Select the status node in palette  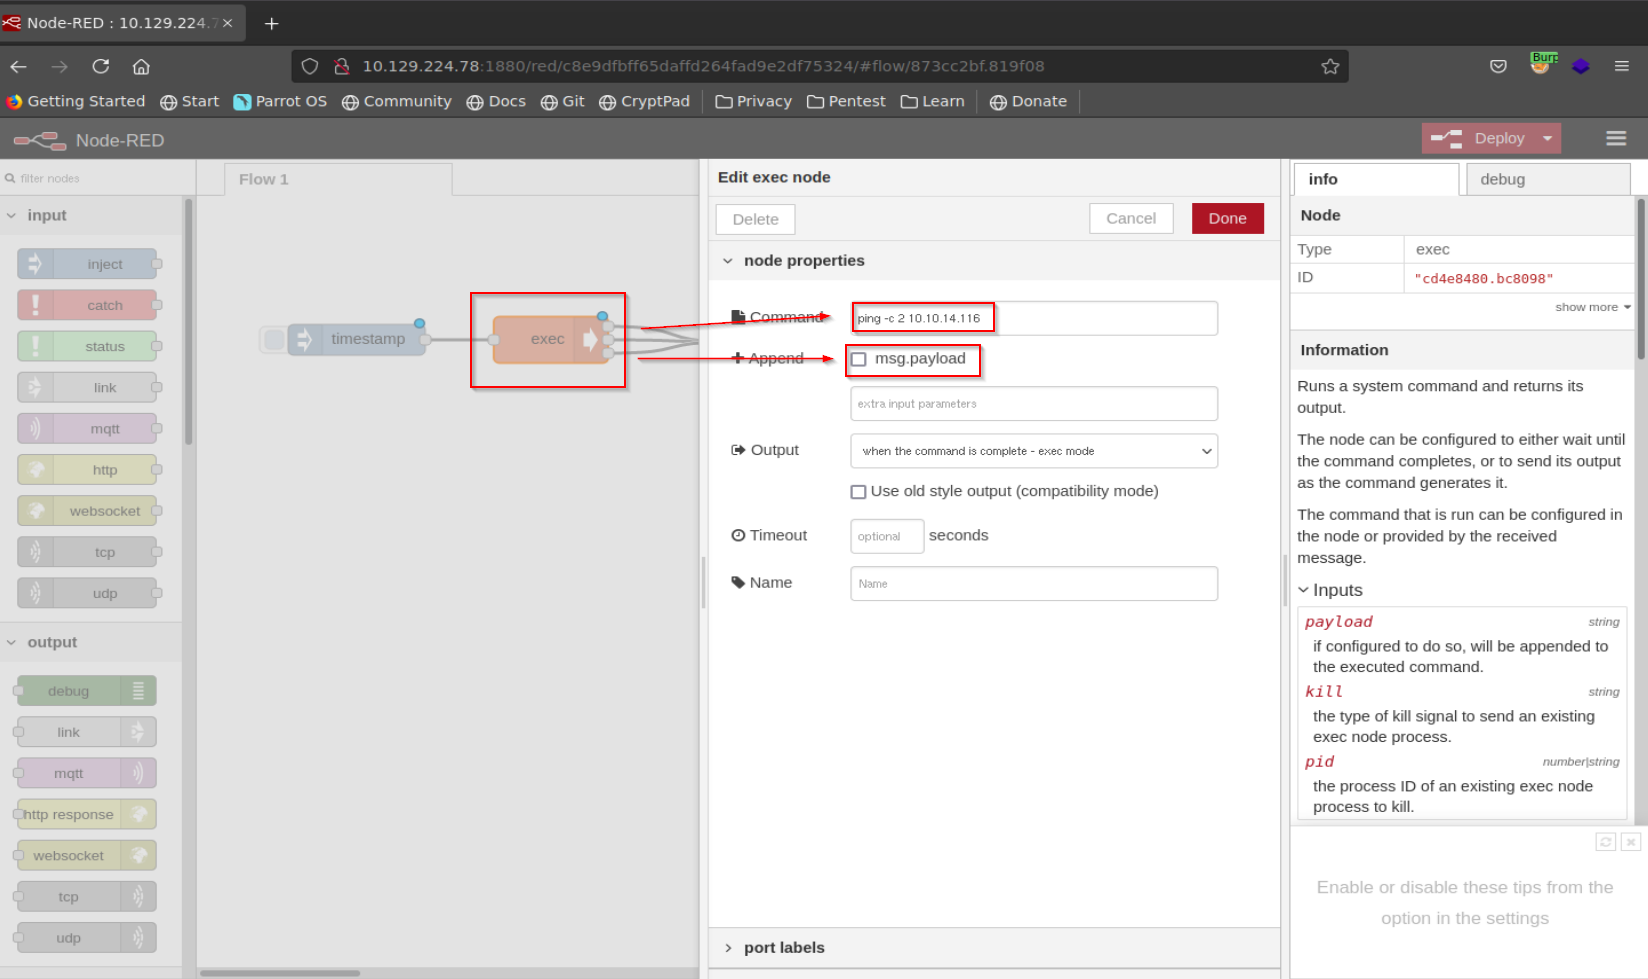point(87,346)
